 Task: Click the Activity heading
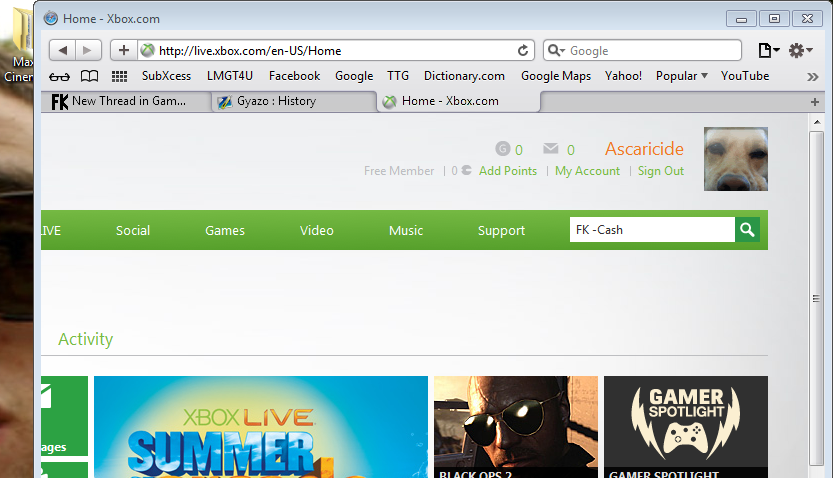click(x=86, y=339)
